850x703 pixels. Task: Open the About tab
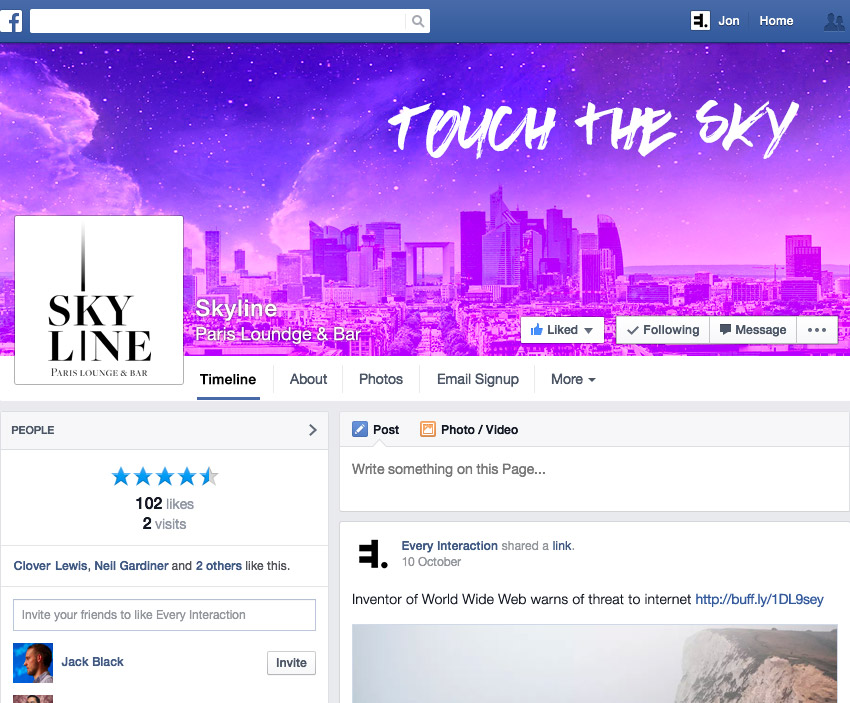point(308,379)
